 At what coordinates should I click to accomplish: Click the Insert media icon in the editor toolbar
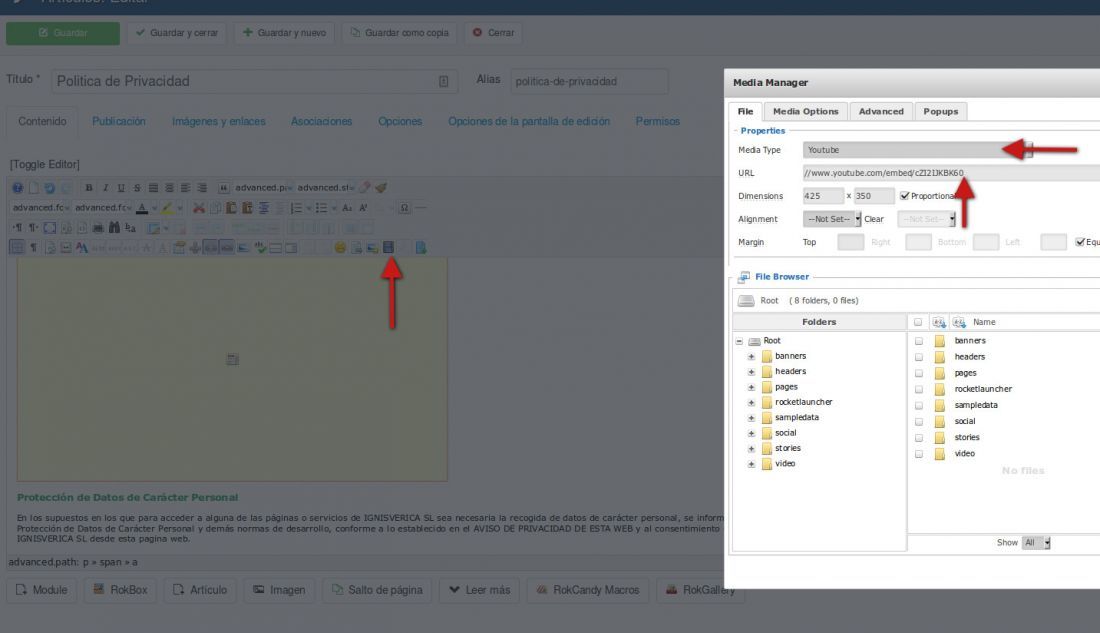tap(388, 247)
